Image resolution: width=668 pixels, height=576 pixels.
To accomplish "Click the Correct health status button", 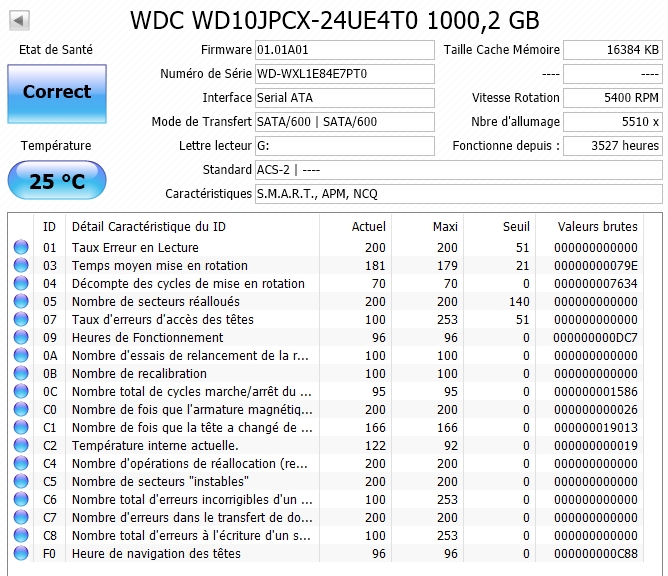I will [57, 94].
